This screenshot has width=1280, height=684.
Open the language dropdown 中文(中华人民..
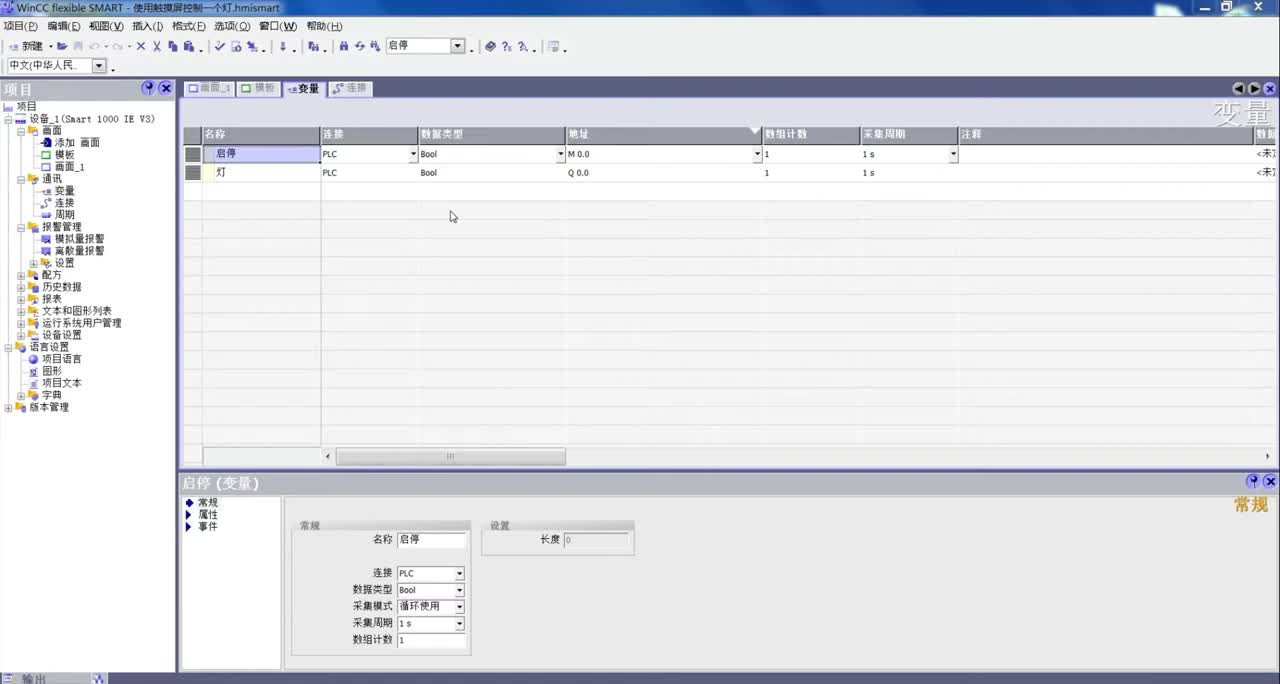[x=99, y=66]
